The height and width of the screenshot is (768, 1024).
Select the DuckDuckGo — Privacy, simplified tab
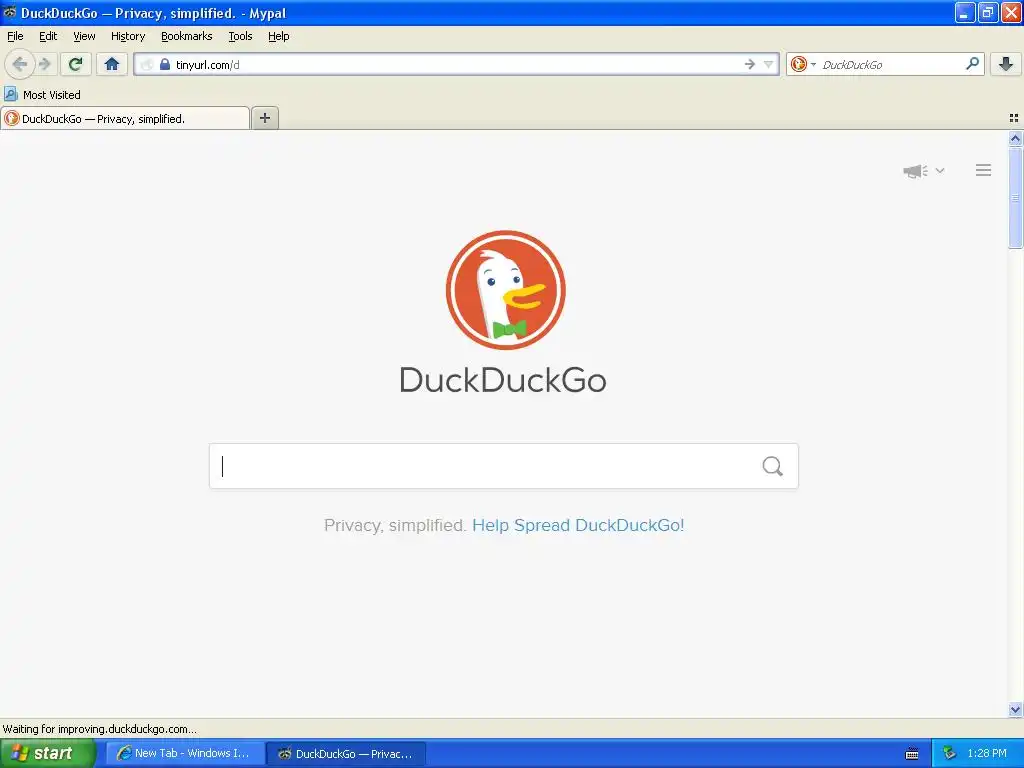125,119
